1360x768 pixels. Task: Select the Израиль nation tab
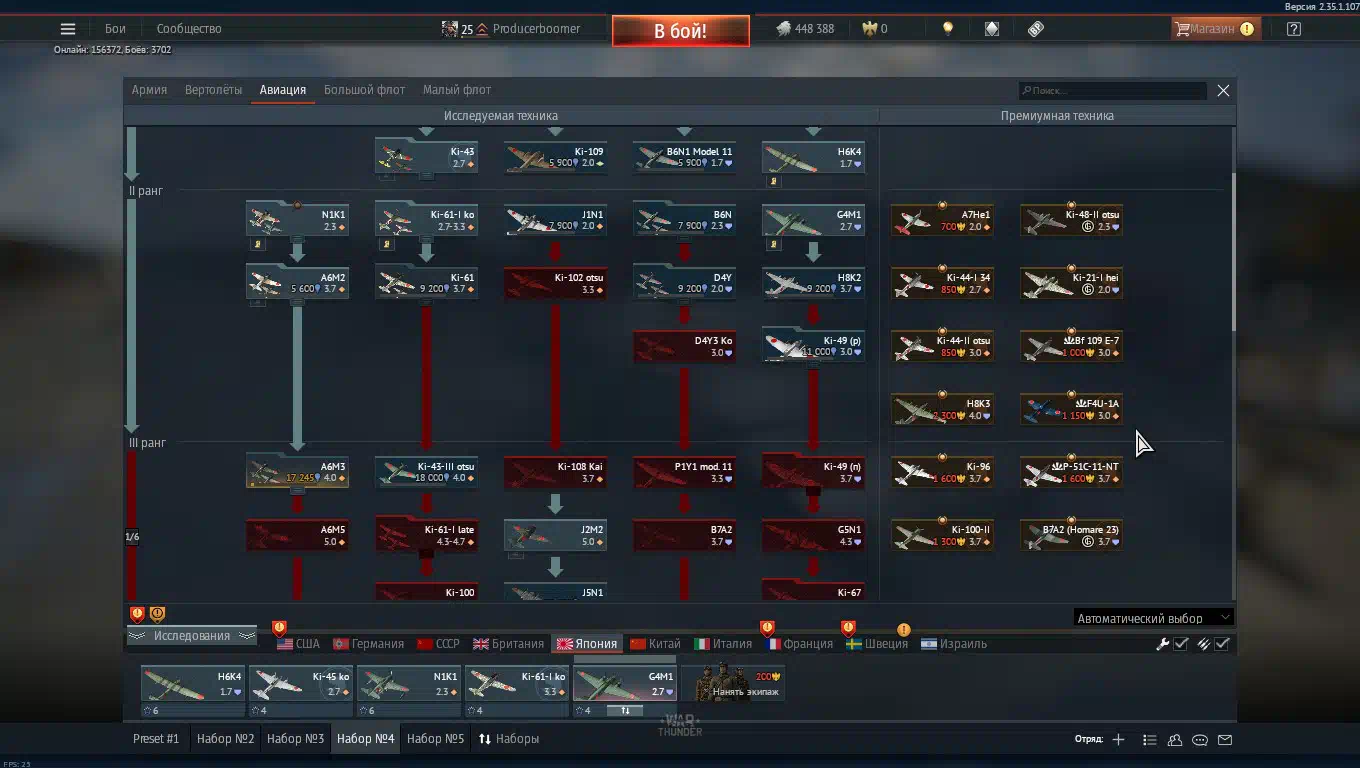(954, 644)
